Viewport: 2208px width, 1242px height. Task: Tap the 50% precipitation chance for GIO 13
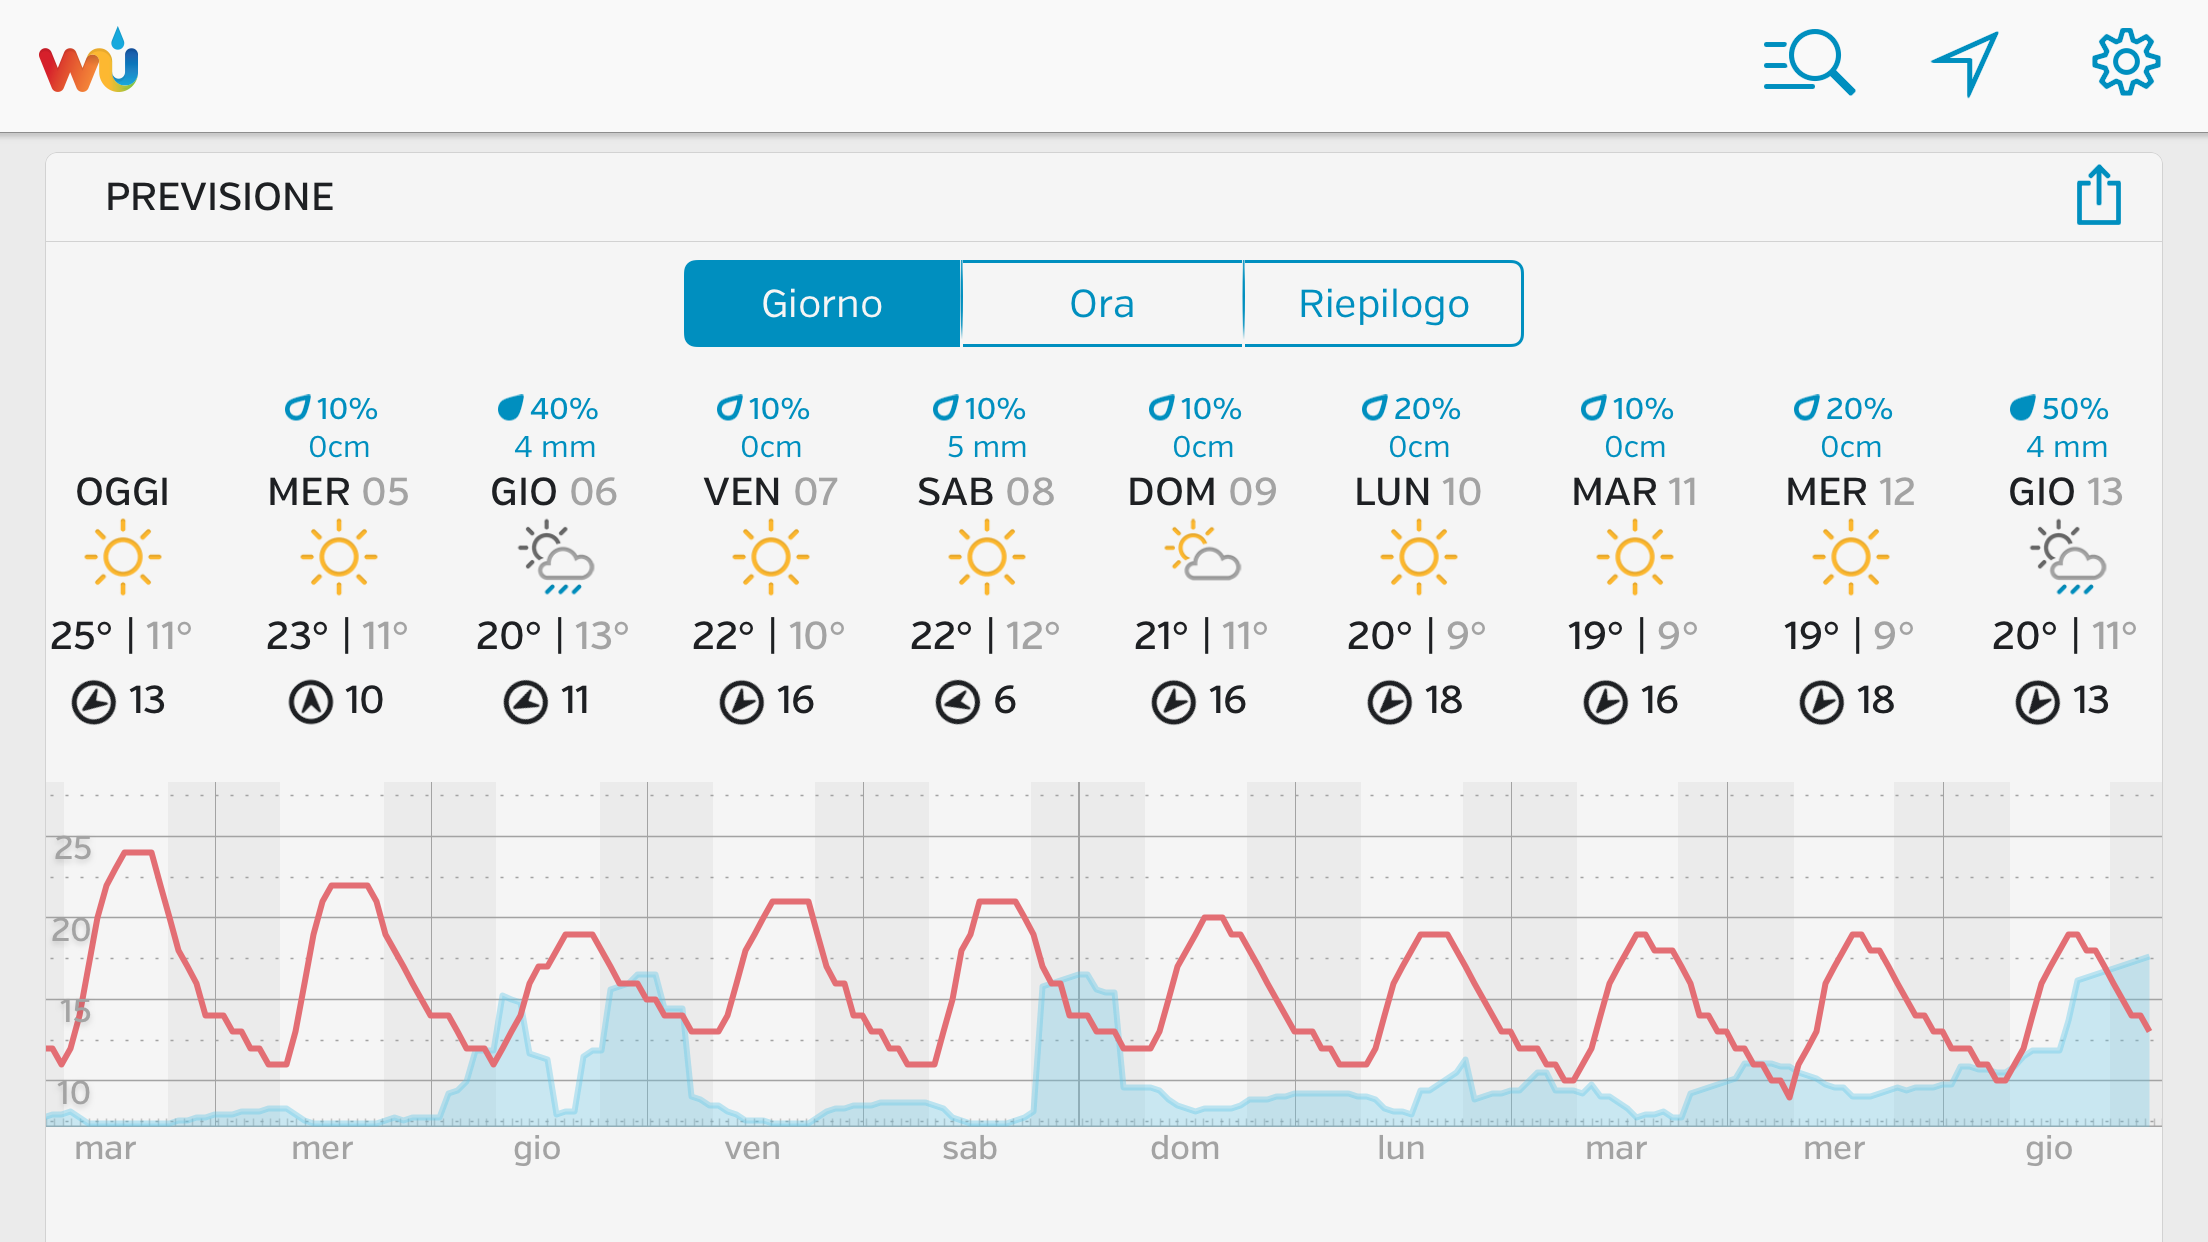coord(2060,409)
